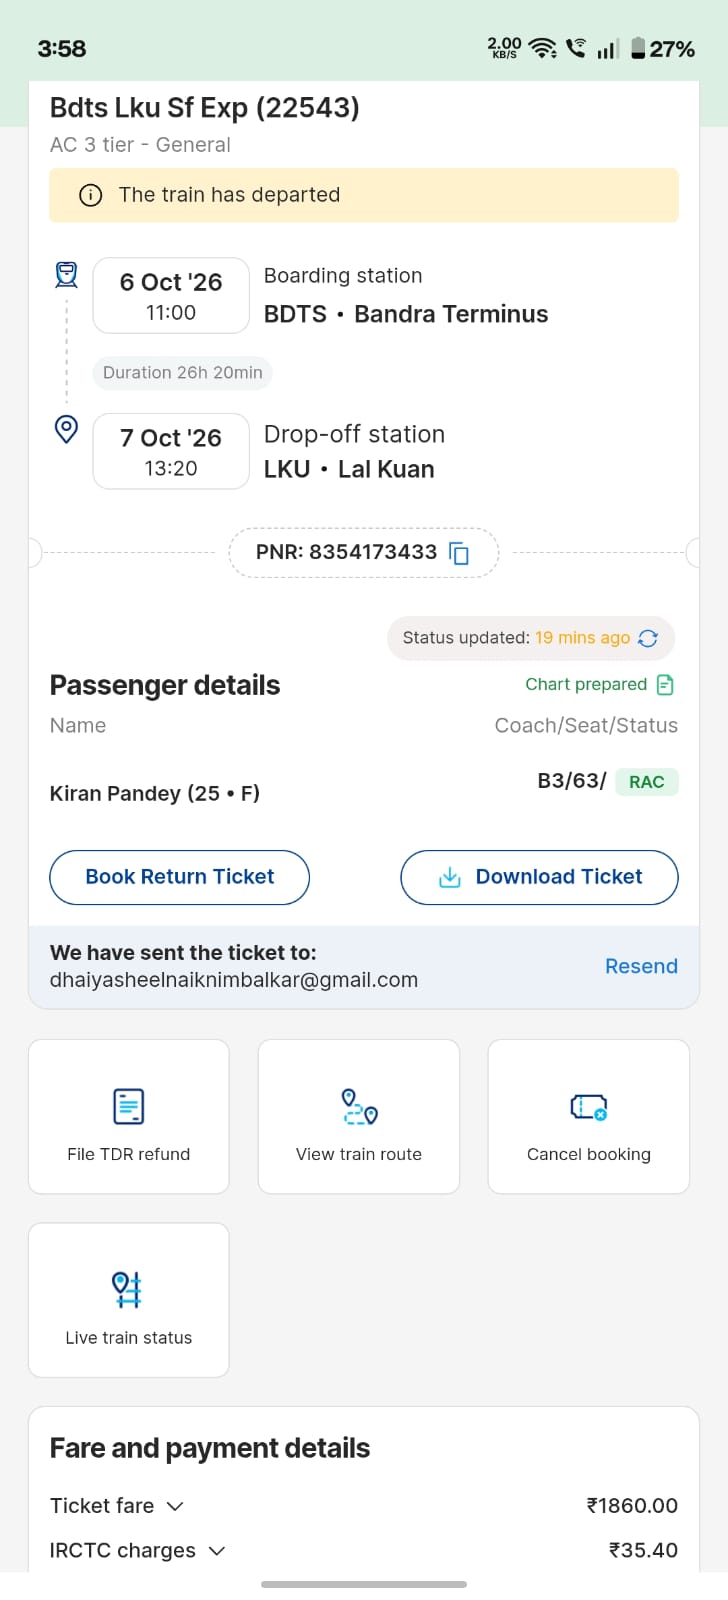Click Book Return Ticket button
Viewport: 728px width, 1600px height.
click(180, 877)
